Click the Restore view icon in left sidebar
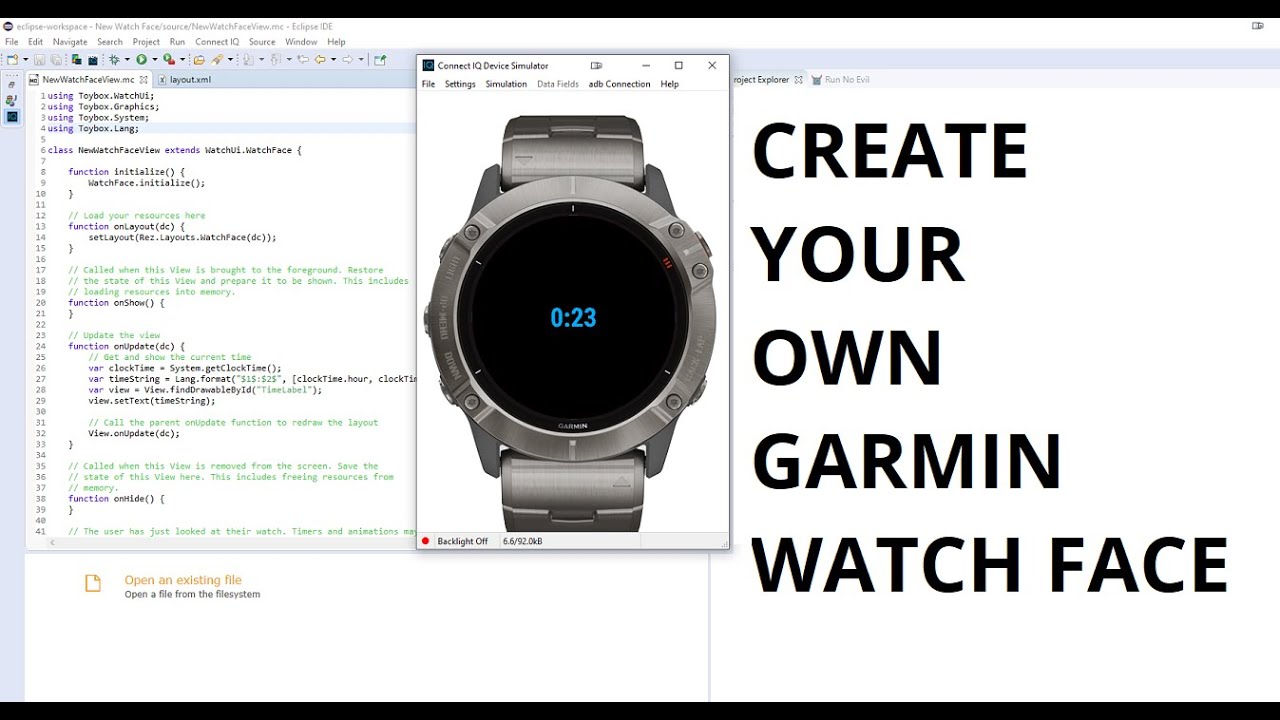The image size is (1280, 720). pyautogui.click(x=11, y=84)
